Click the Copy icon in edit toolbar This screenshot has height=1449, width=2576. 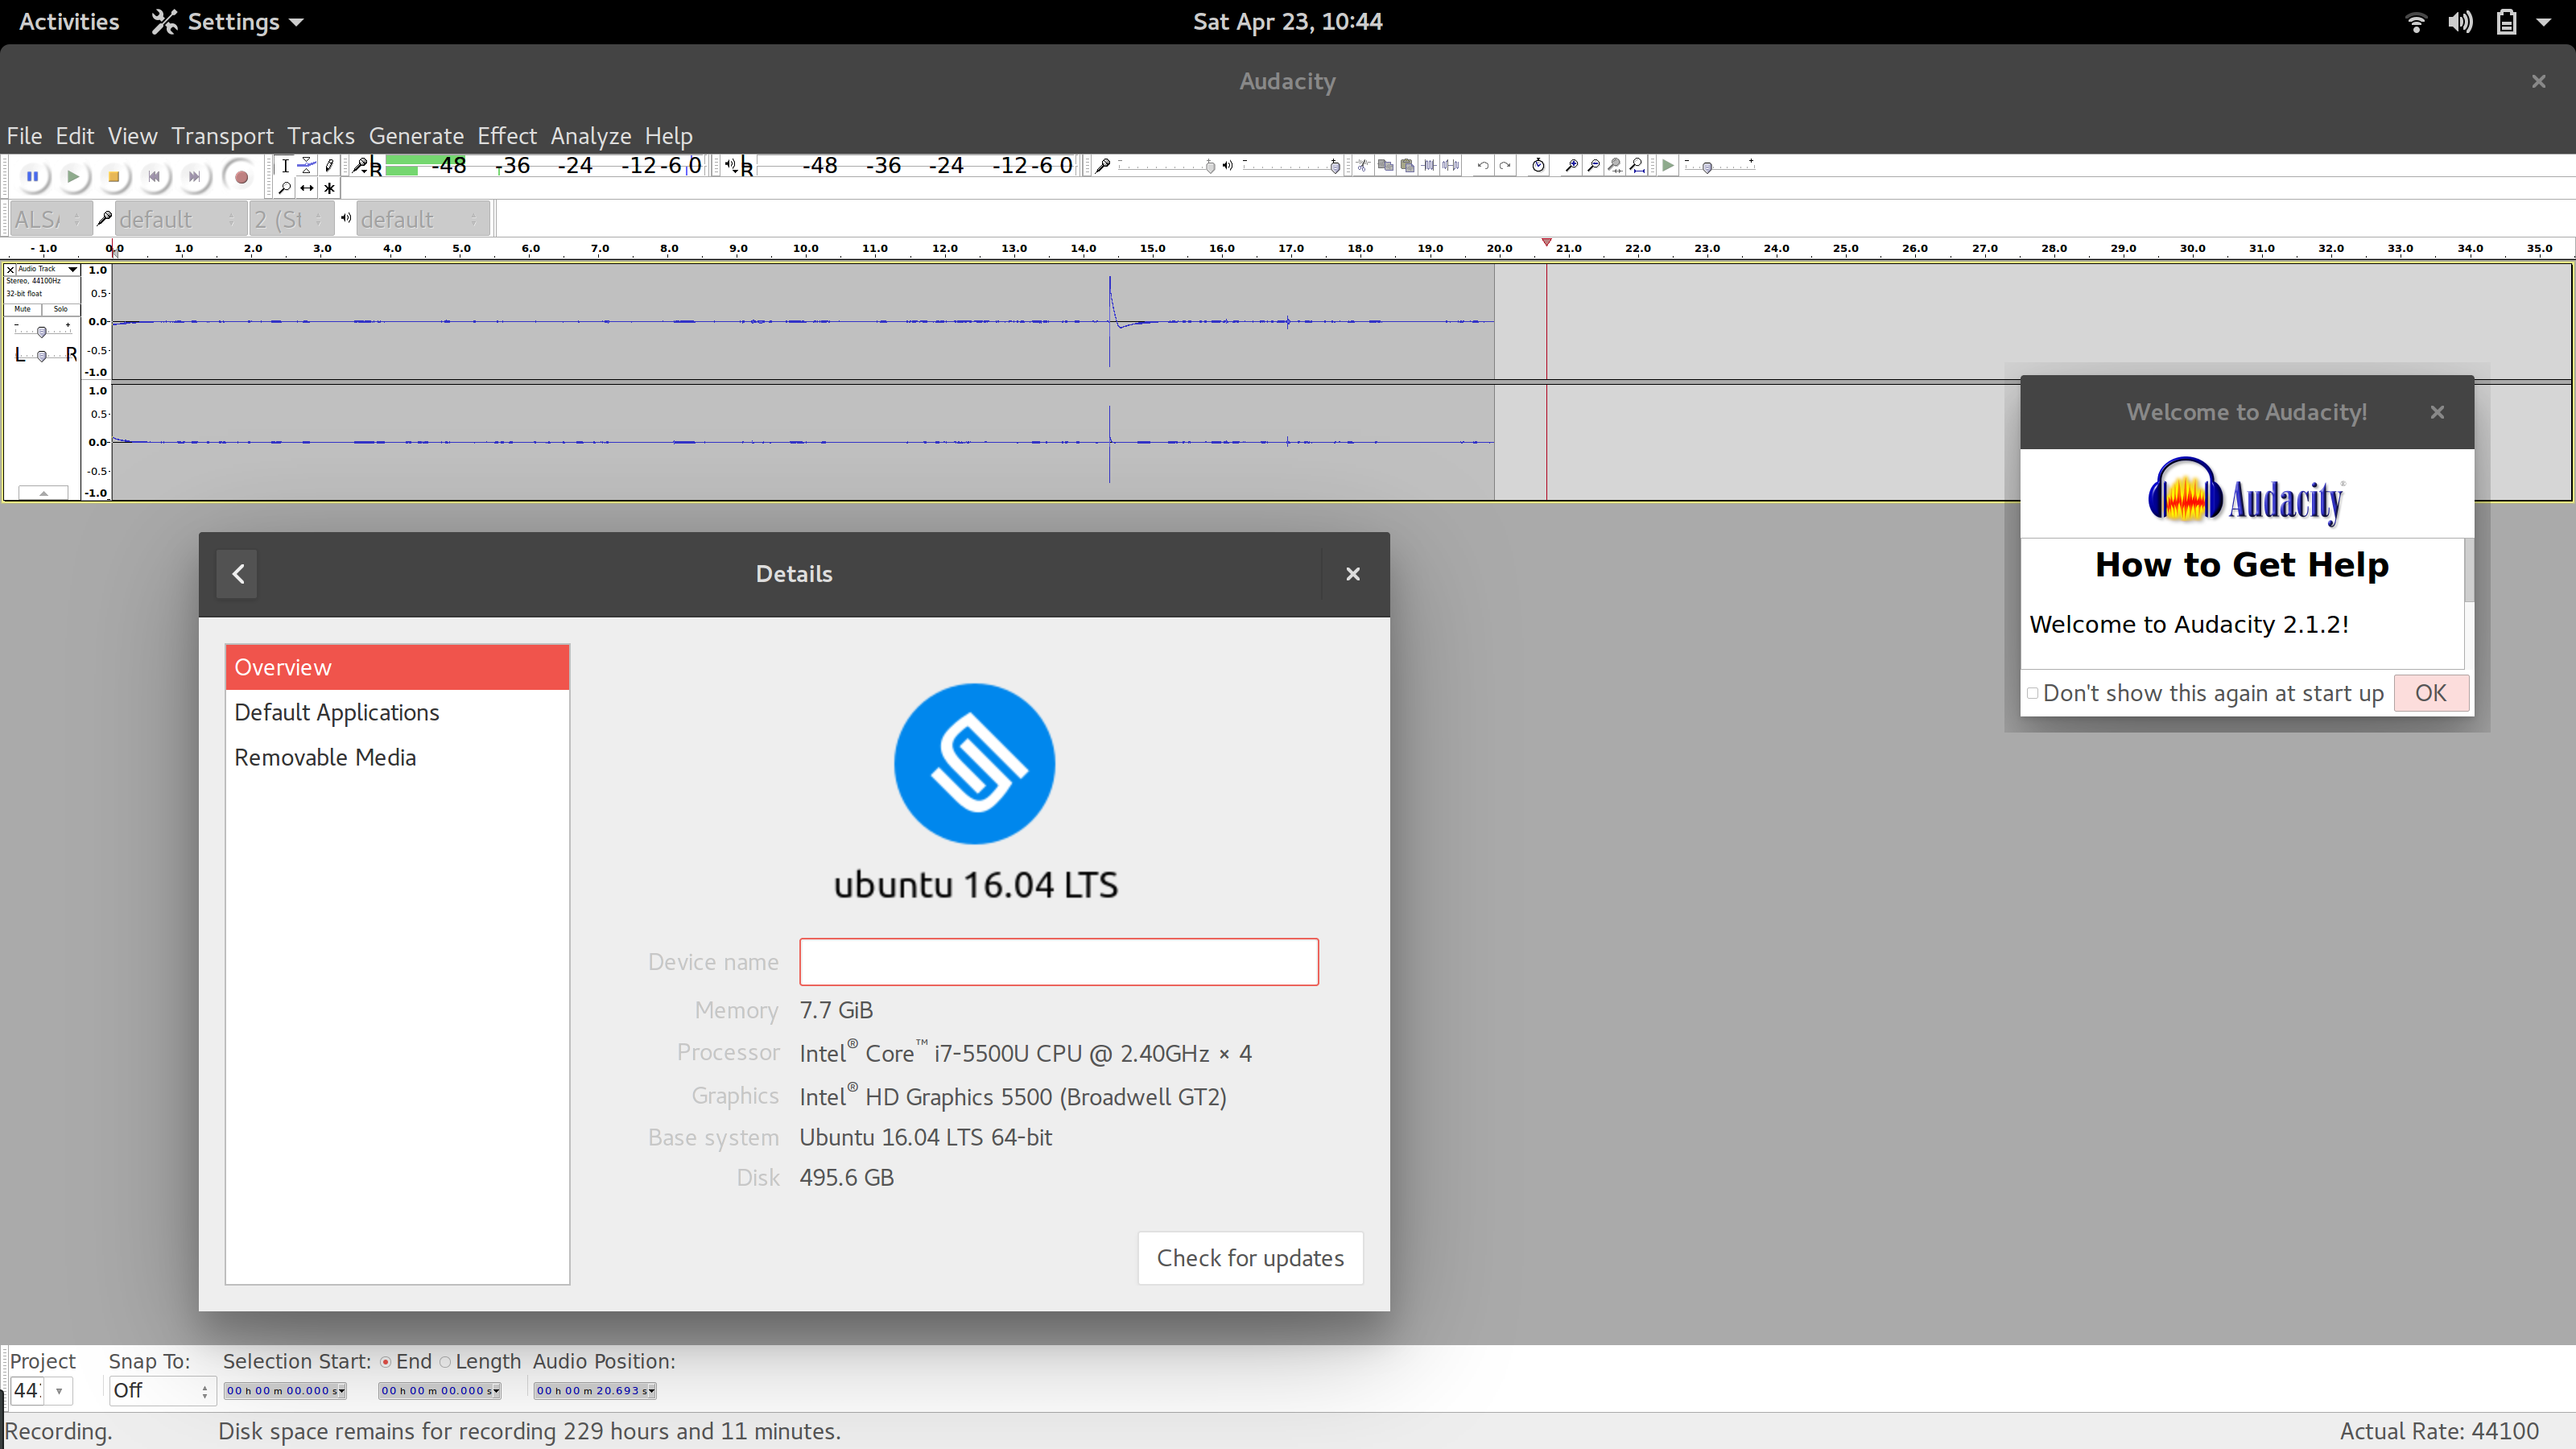tap(1385, 166)
